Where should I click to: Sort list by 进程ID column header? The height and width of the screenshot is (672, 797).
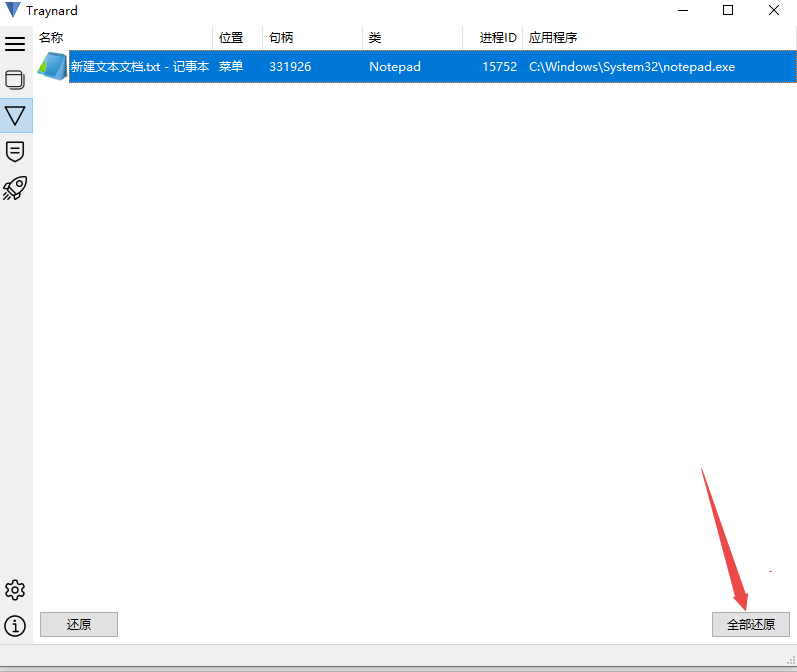pos(497,38)
